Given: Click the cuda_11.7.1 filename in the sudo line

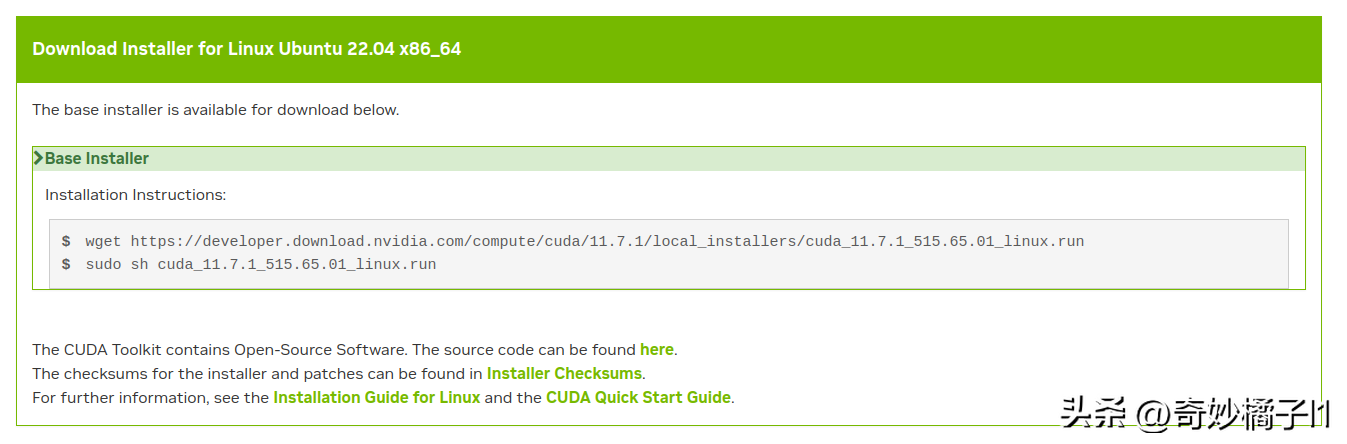Looking at the screenshot, I should point(297,265).
